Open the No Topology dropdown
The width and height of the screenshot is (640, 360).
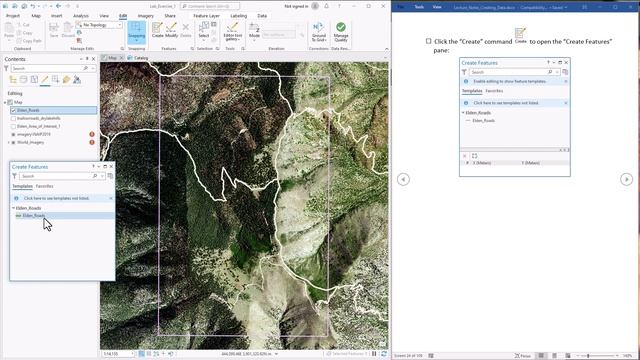click(100, 25)
